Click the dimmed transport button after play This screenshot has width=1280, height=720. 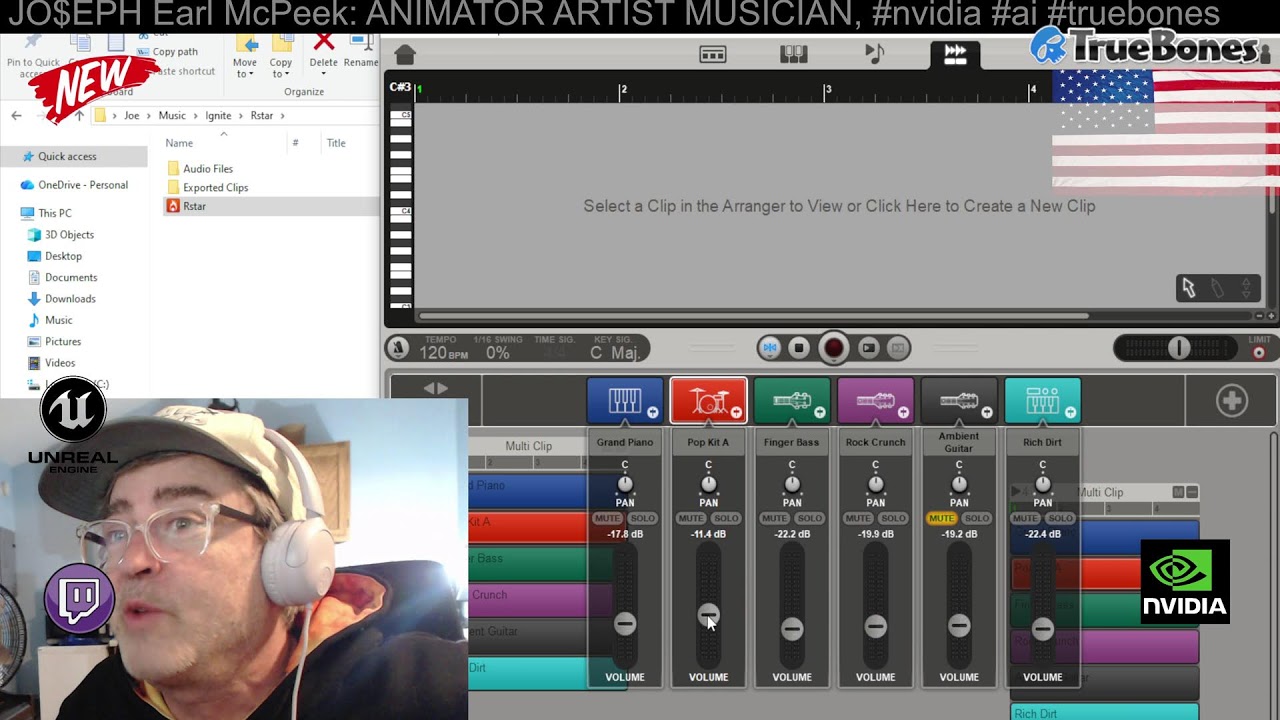click(x=898, y=348)
